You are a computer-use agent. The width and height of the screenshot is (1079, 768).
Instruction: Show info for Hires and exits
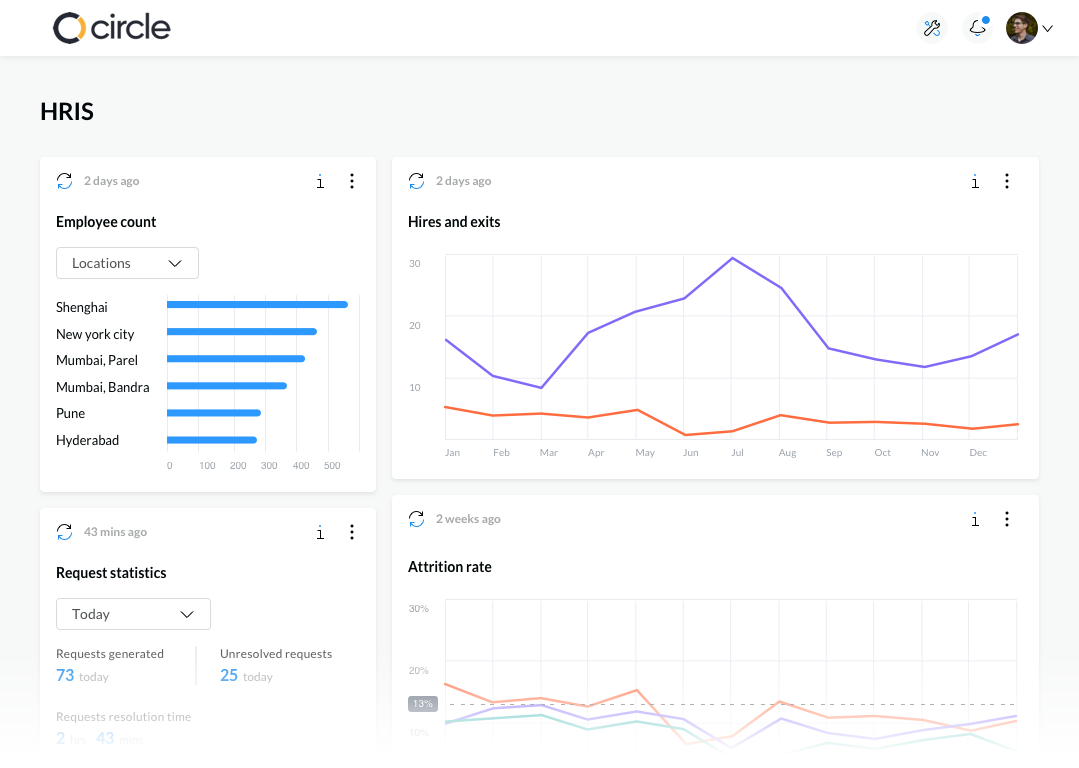pyautogui.click(x=975, y=181)
